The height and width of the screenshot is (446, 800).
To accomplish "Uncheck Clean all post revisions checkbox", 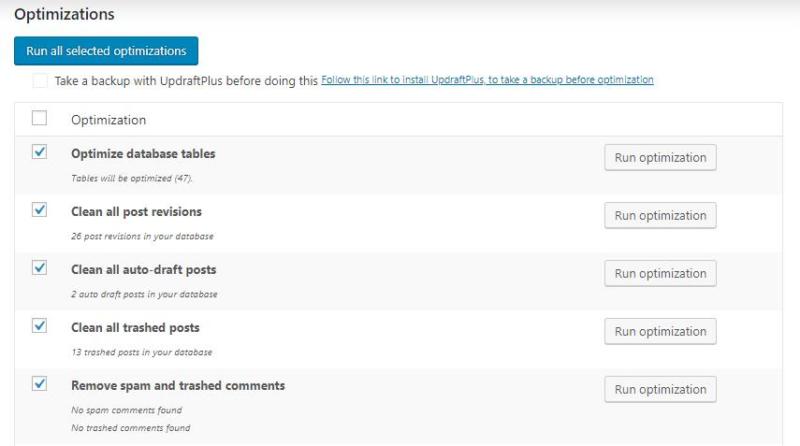I will tap(39, 210).
